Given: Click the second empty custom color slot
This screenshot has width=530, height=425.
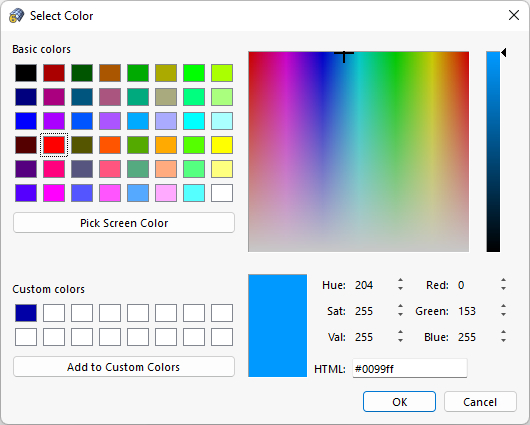Looking at the screenshot, I should point(82,313).
